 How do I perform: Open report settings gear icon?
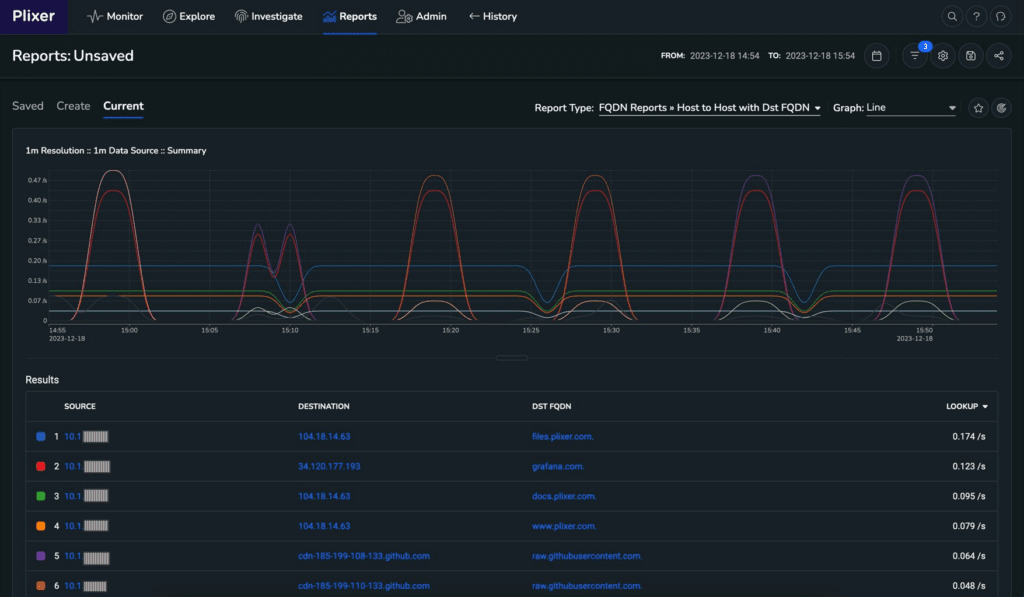tap(942, 56)
